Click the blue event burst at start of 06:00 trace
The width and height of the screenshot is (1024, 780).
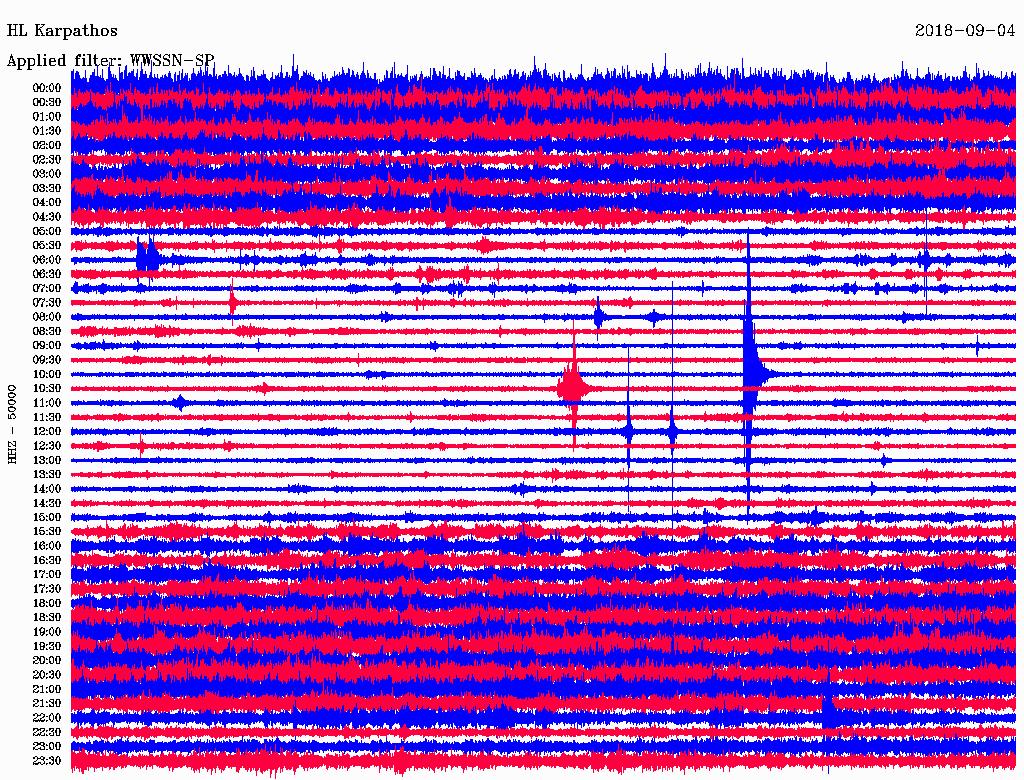coord(148,260)
